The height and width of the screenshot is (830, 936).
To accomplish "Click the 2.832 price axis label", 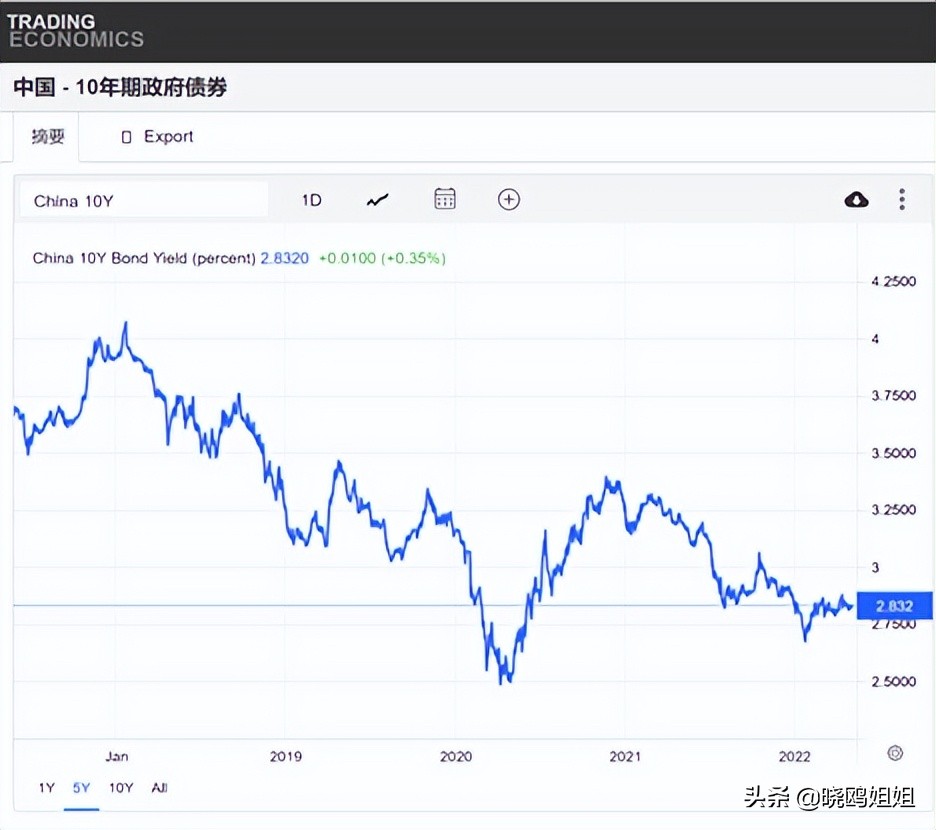I will tap(893, 606).
